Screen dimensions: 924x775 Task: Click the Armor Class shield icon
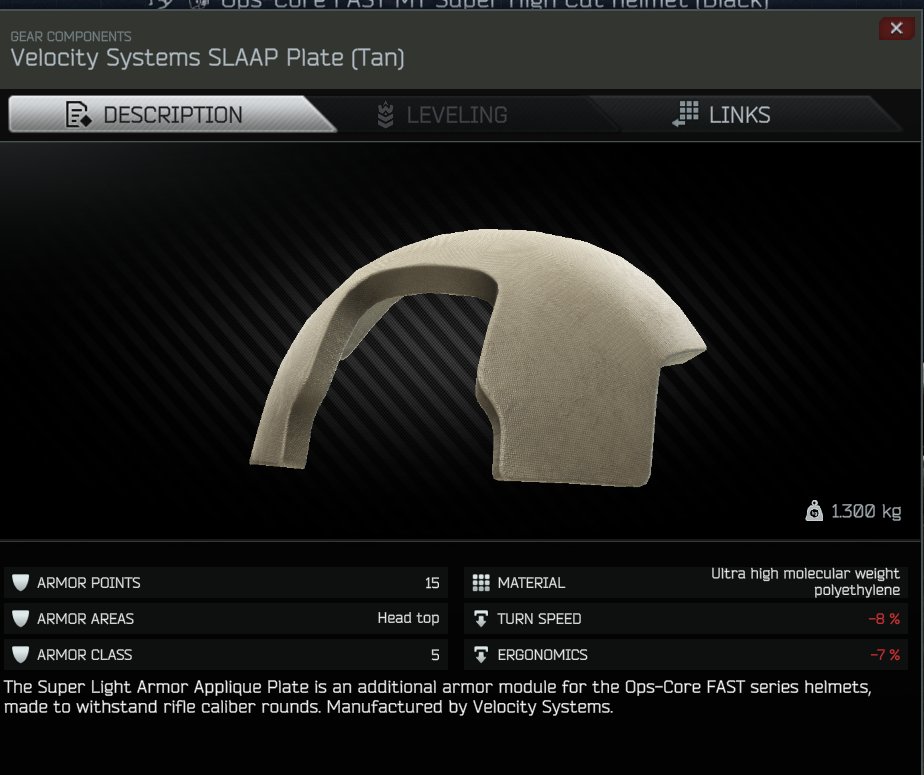(20, 654)
